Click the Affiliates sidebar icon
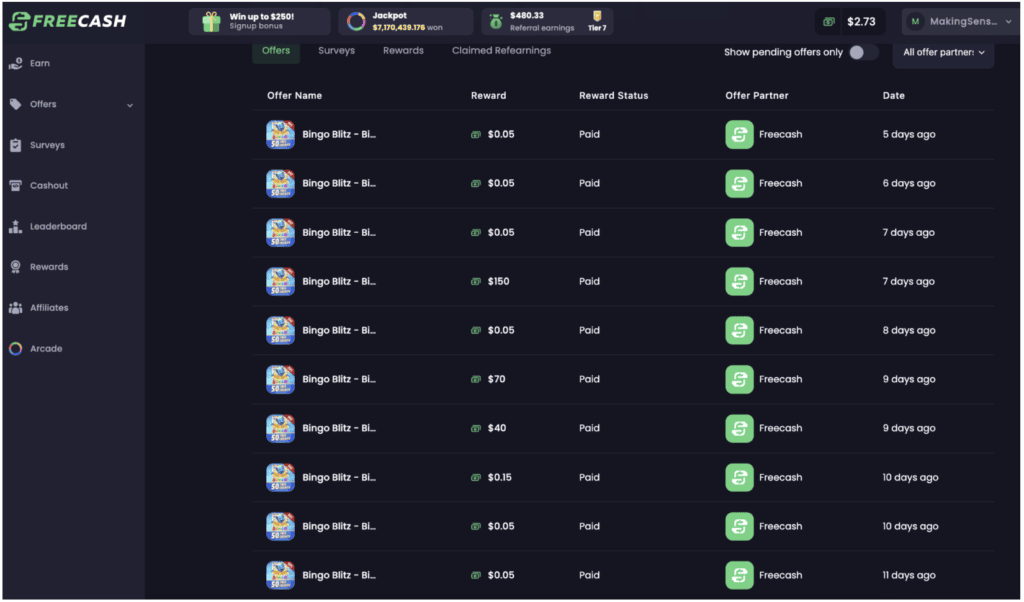Viewport: 1024px width, 602px height. click(13, 307)
